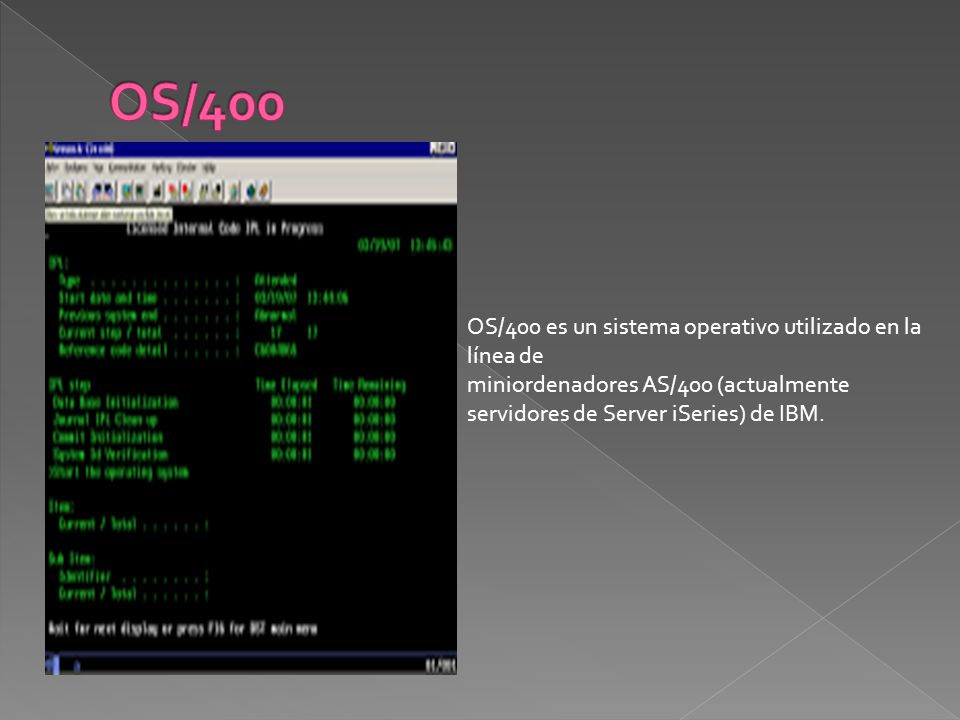This screenshot has width=960, height=720.
Task: Open the Comunicación menu in emulator window
Action: 127,167
